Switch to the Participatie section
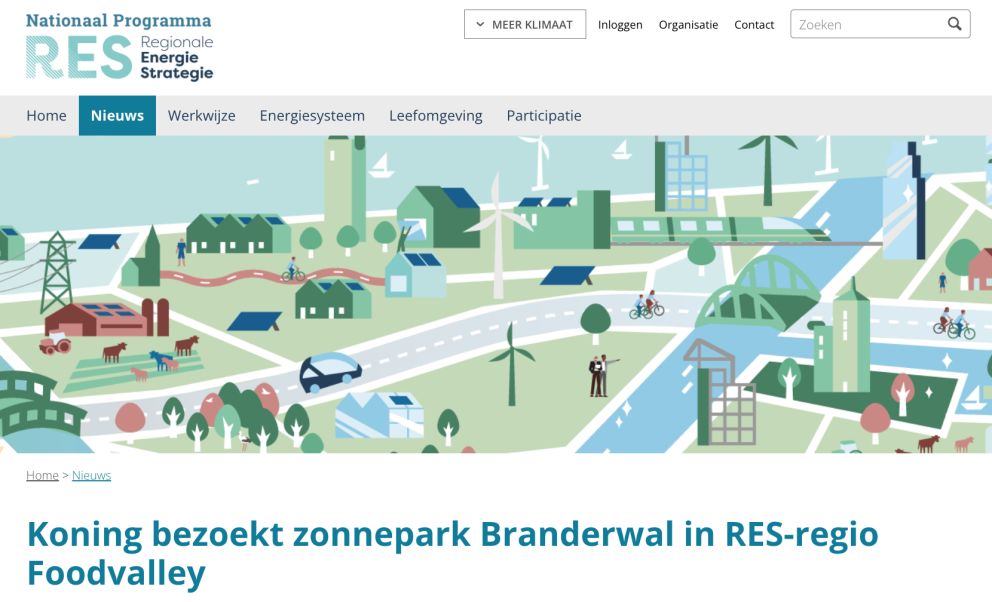Screen dimensions: 992x602 pyautogui.click(x=543, y=116)
